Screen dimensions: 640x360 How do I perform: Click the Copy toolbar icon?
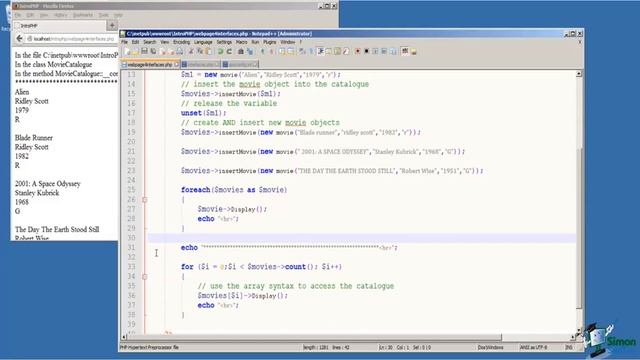point(199,51)
